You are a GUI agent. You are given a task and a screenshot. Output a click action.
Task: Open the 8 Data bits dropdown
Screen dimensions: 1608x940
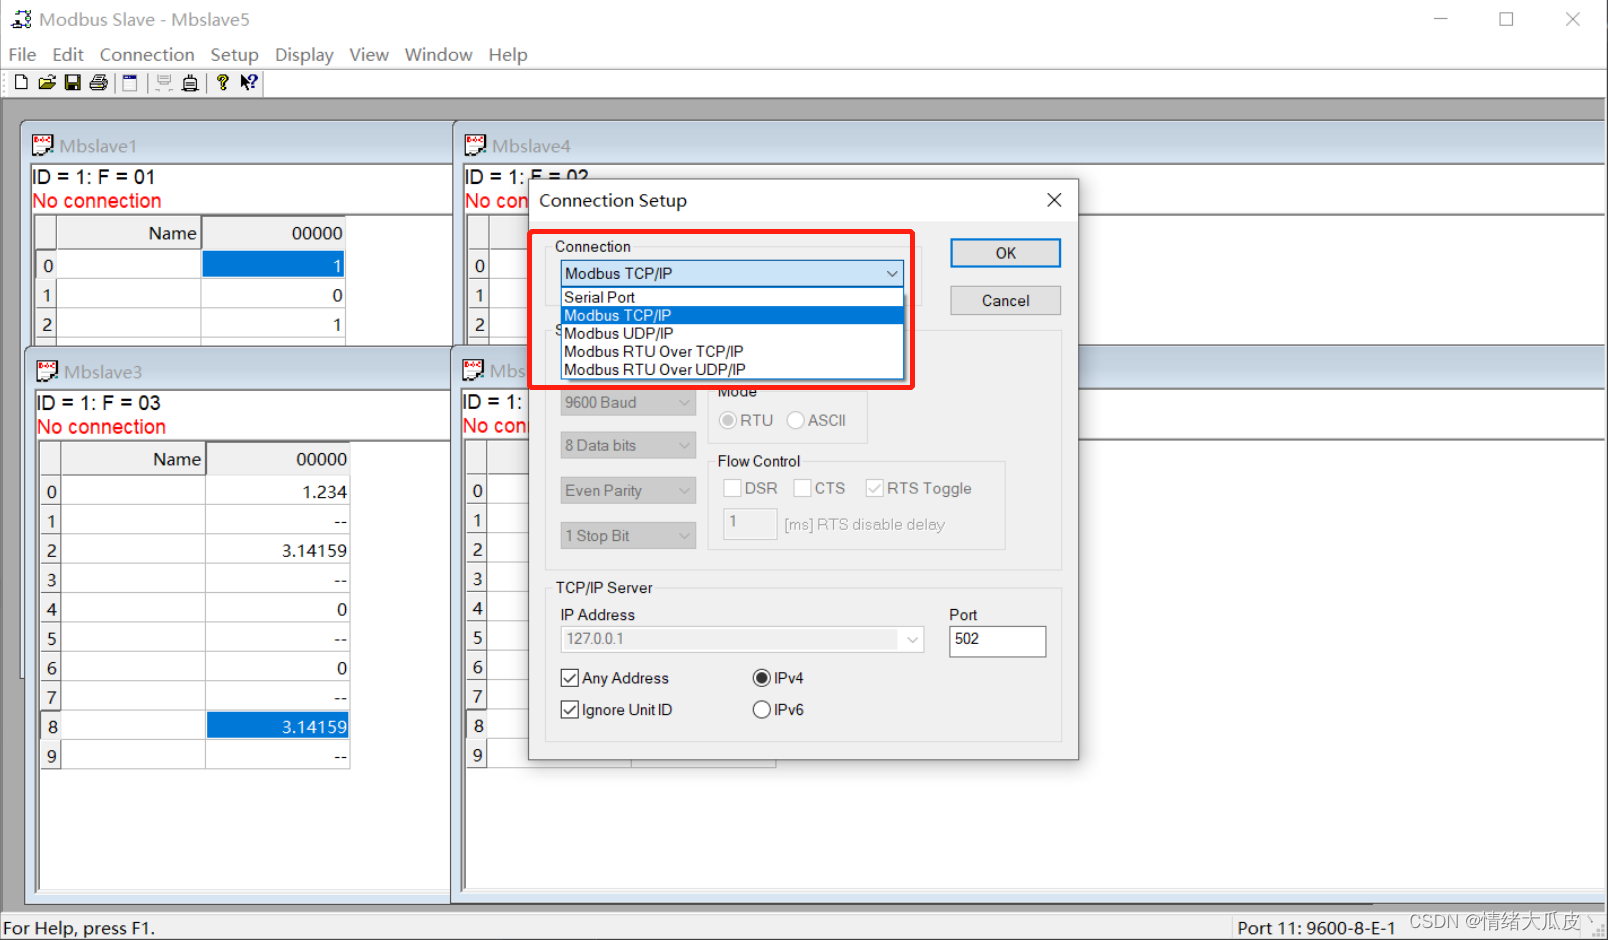tap(628, 445)
